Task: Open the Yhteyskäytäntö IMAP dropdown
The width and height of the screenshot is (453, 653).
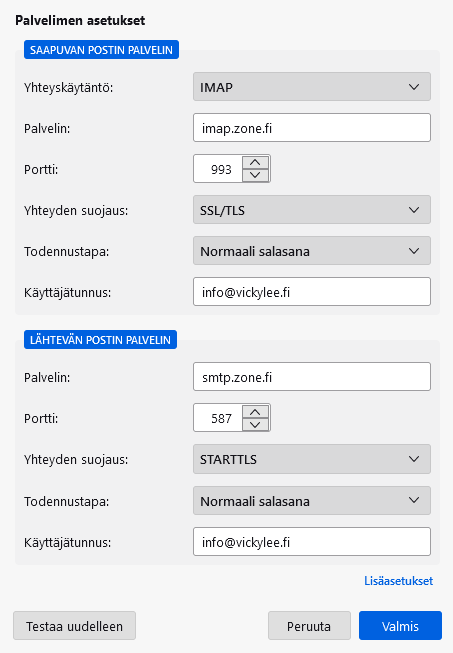Action: [x=311, y=87]
